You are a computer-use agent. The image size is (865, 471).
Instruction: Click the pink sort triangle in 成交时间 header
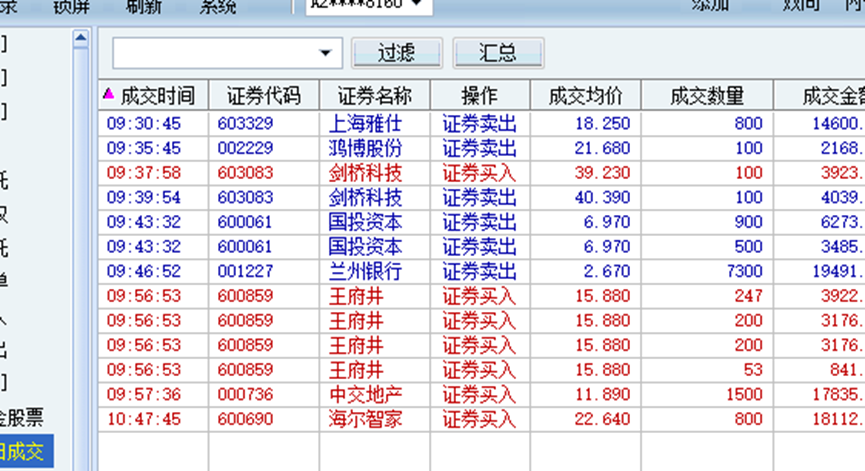pos(109,95)
